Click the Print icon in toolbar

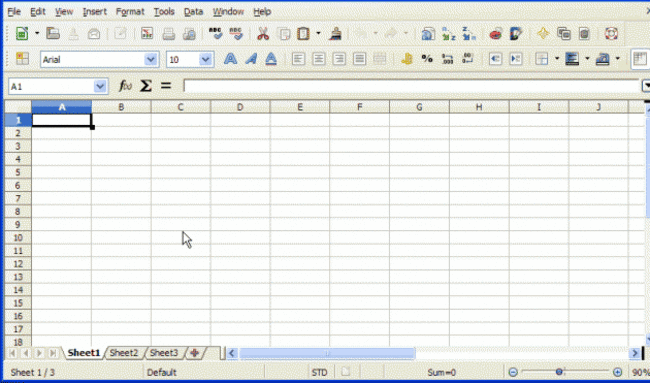tap(168, 34)
